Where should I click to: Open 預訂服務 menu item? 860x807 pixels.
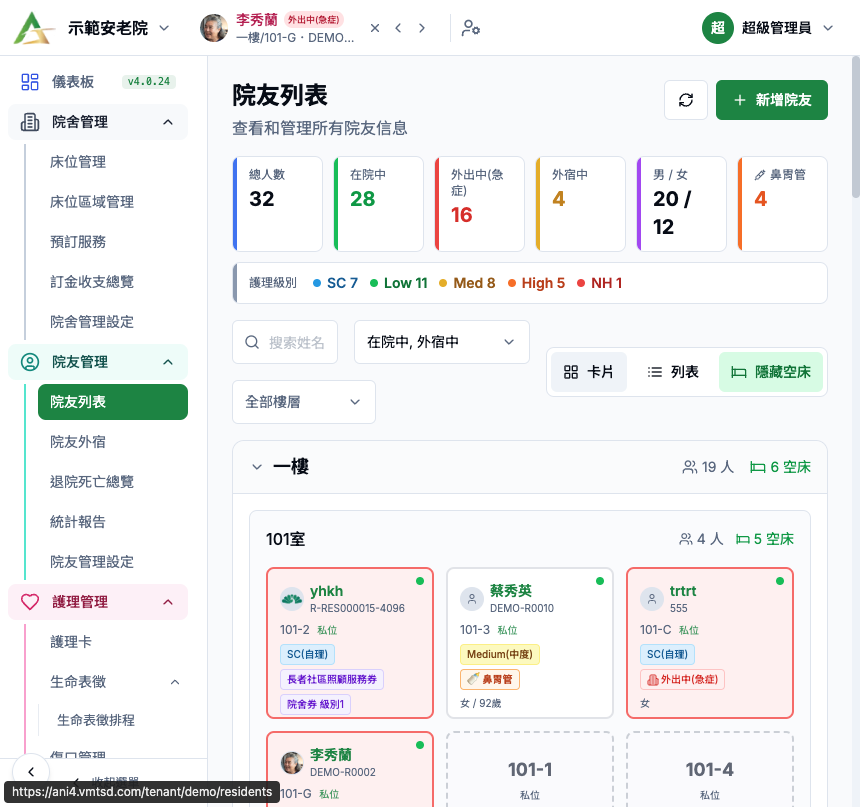click(x=78, y=242)
